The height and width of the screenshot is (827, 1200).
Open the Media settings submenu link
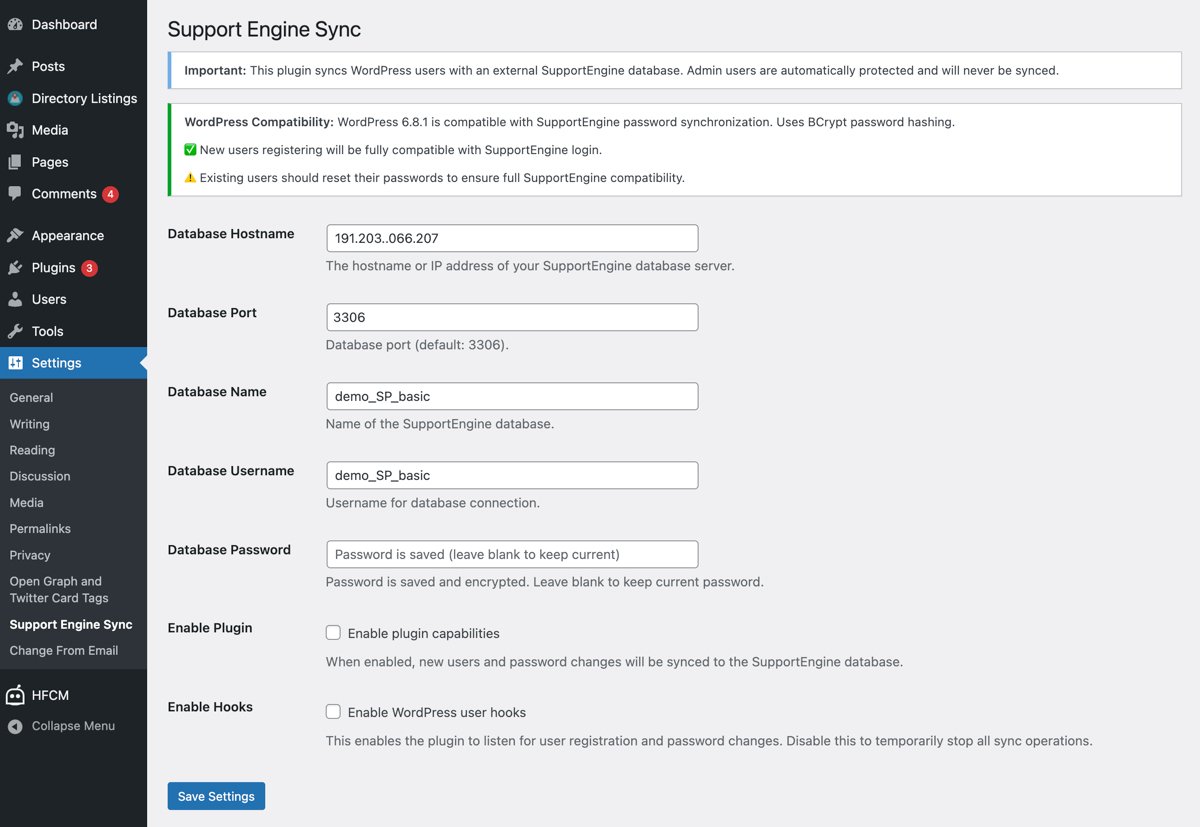point(27,503)
